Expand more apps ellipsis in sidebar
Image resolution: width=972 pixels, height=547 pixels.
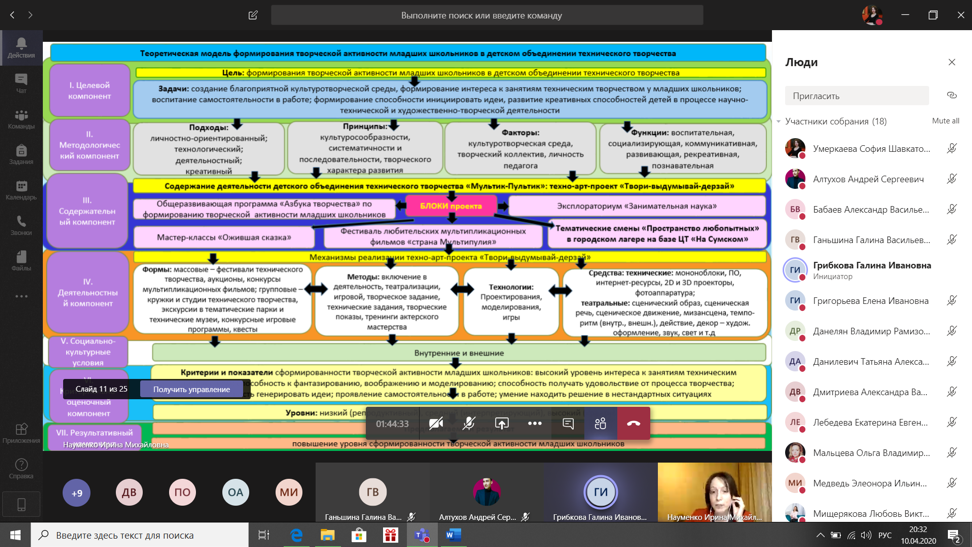(x=21, y=296)
